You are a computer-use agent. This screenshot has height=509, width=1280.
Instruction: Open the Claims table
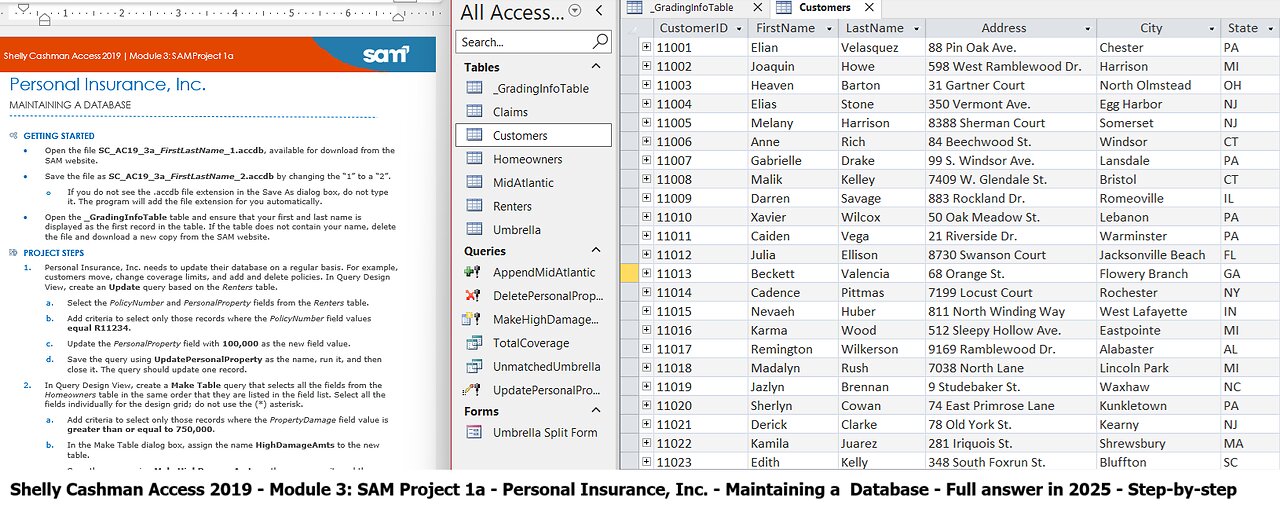click(533, 112)
